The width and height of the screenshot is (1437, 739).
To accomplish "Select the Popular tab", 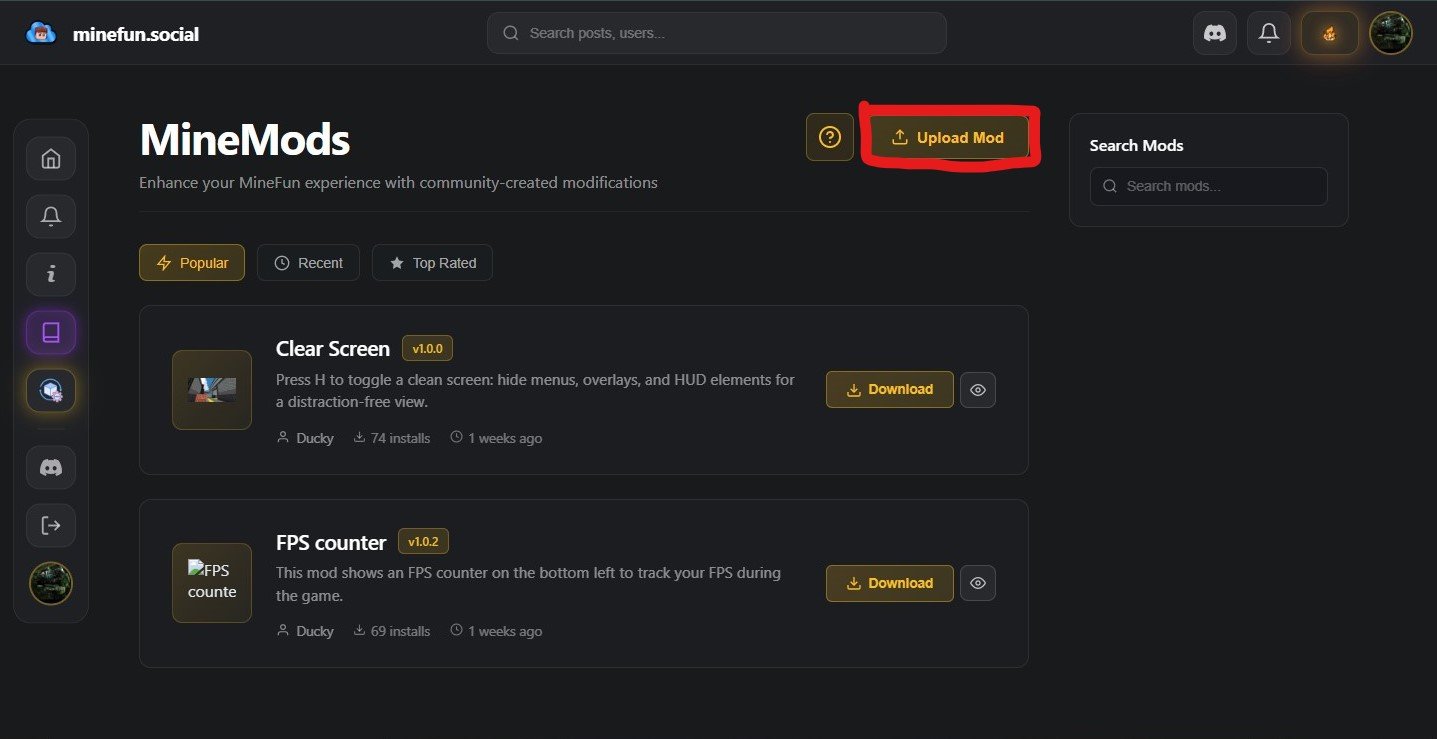I will pyautogui.click(x=192, y=263).
